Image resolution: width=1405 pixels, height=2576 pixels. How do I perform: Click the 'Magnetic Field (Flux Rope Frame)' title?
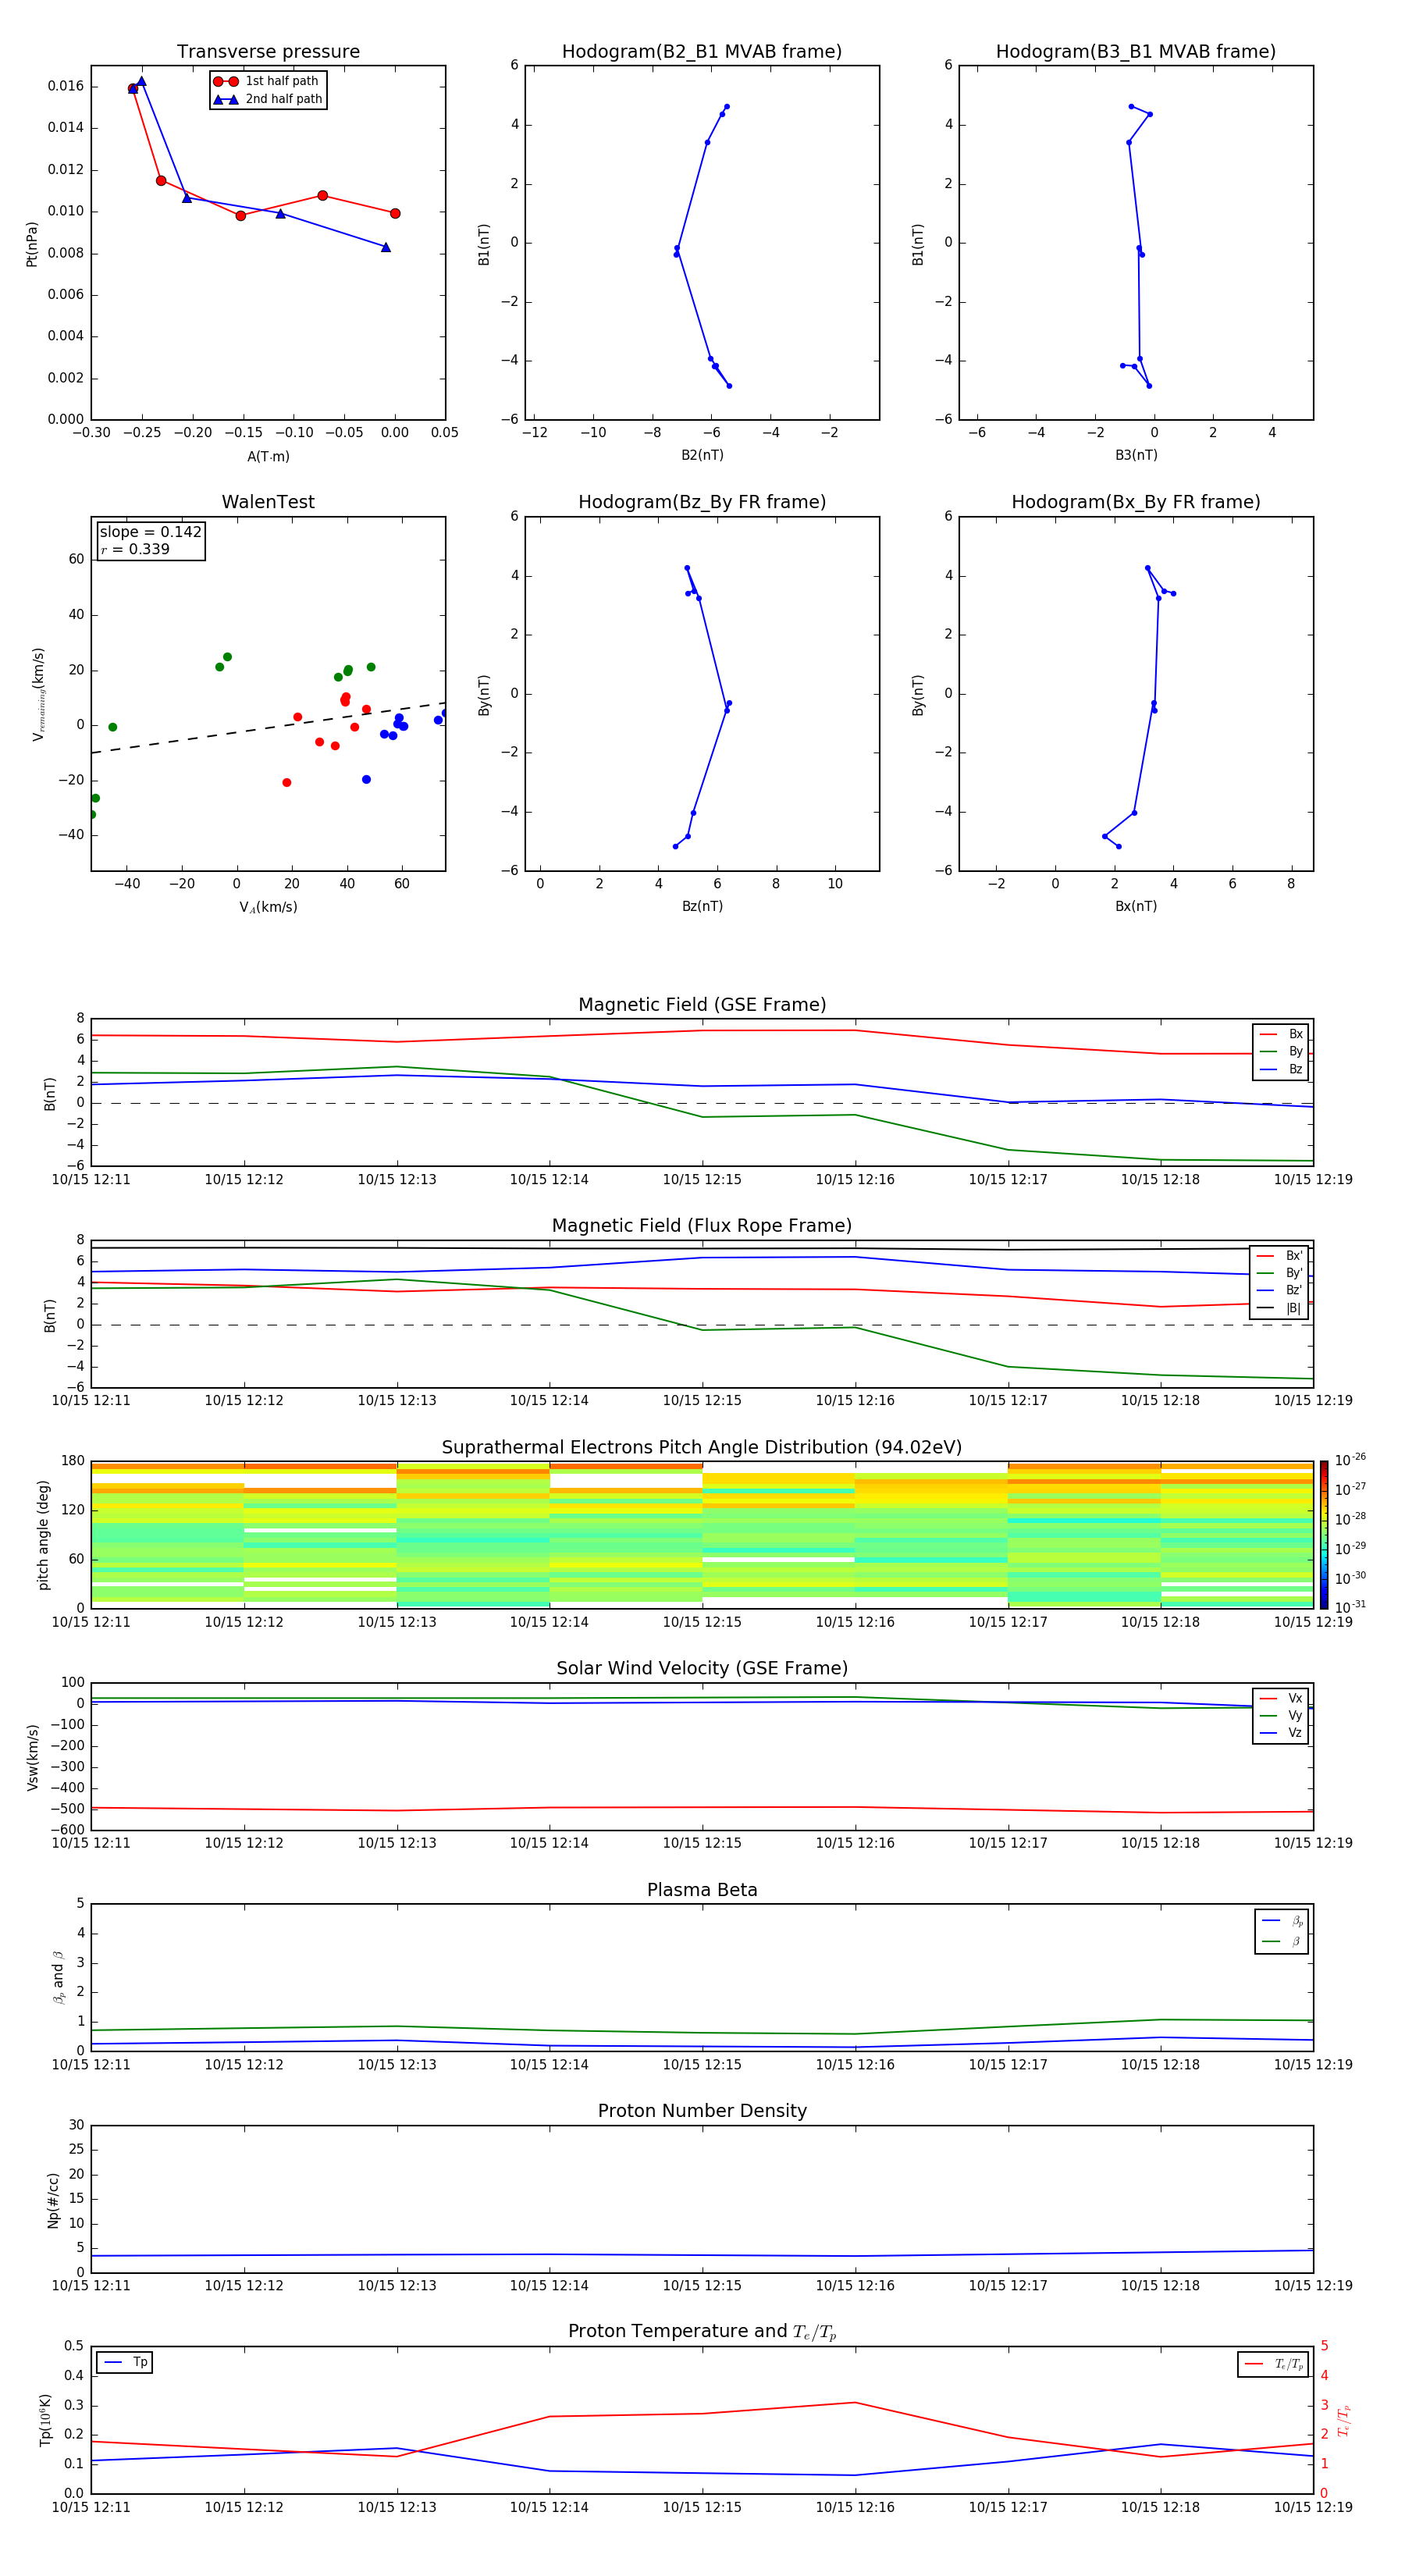(x=702, y=1226)
